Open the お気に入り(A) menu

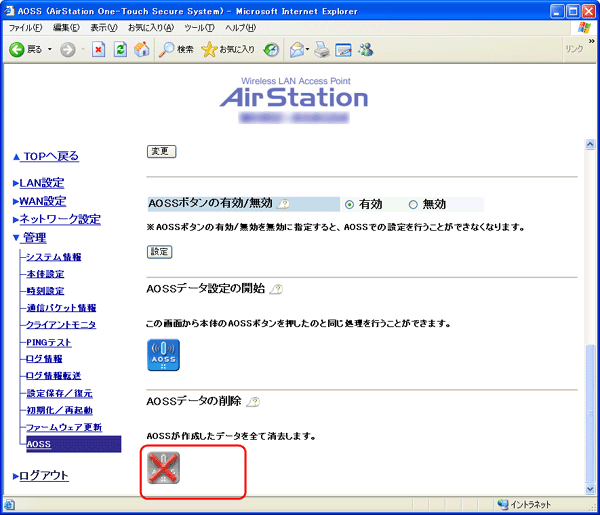[151, 28]
